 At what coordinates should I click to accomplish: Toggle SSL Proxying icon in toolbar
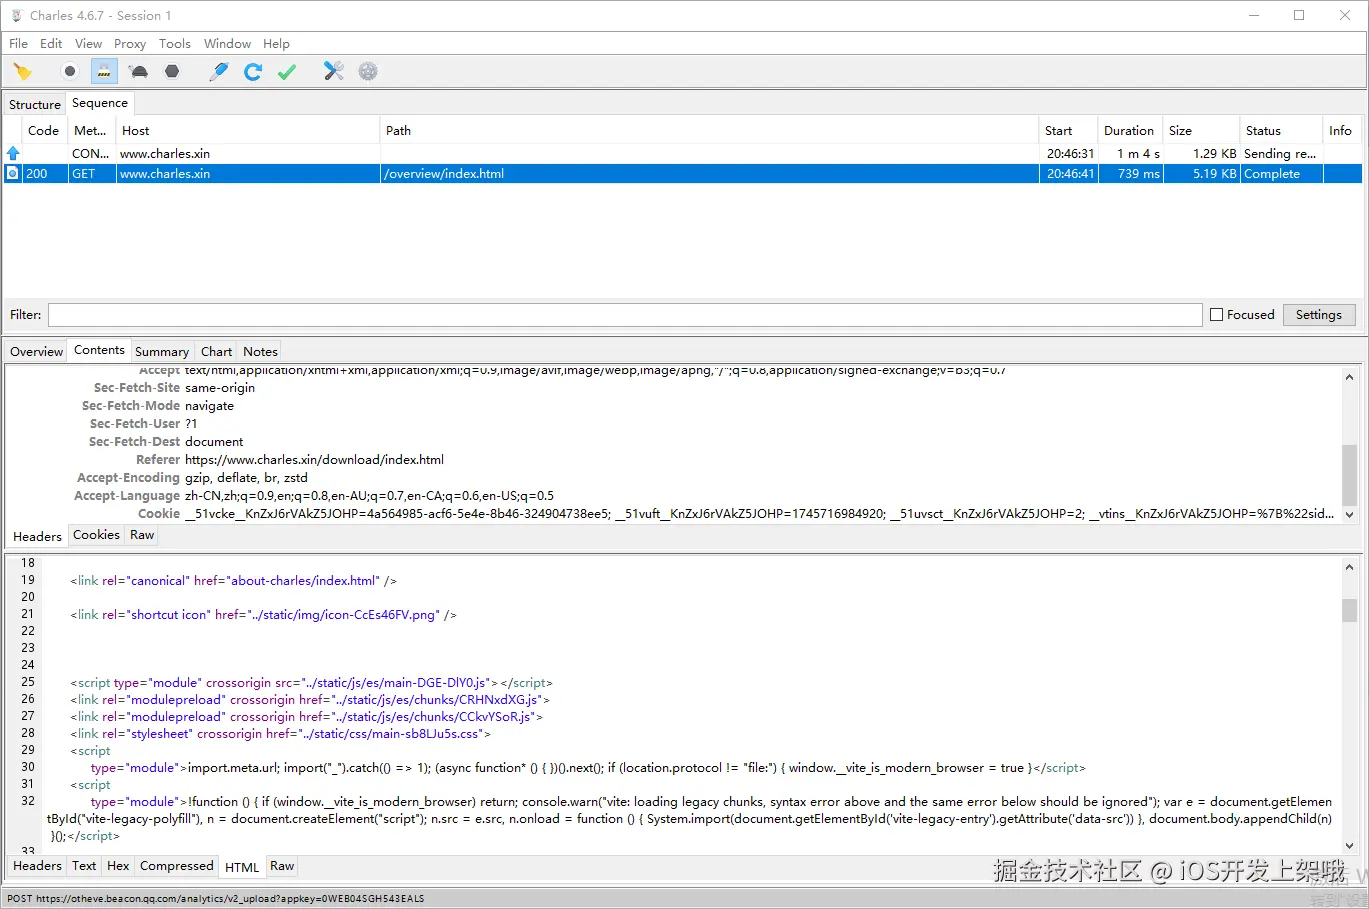[104, 71]
